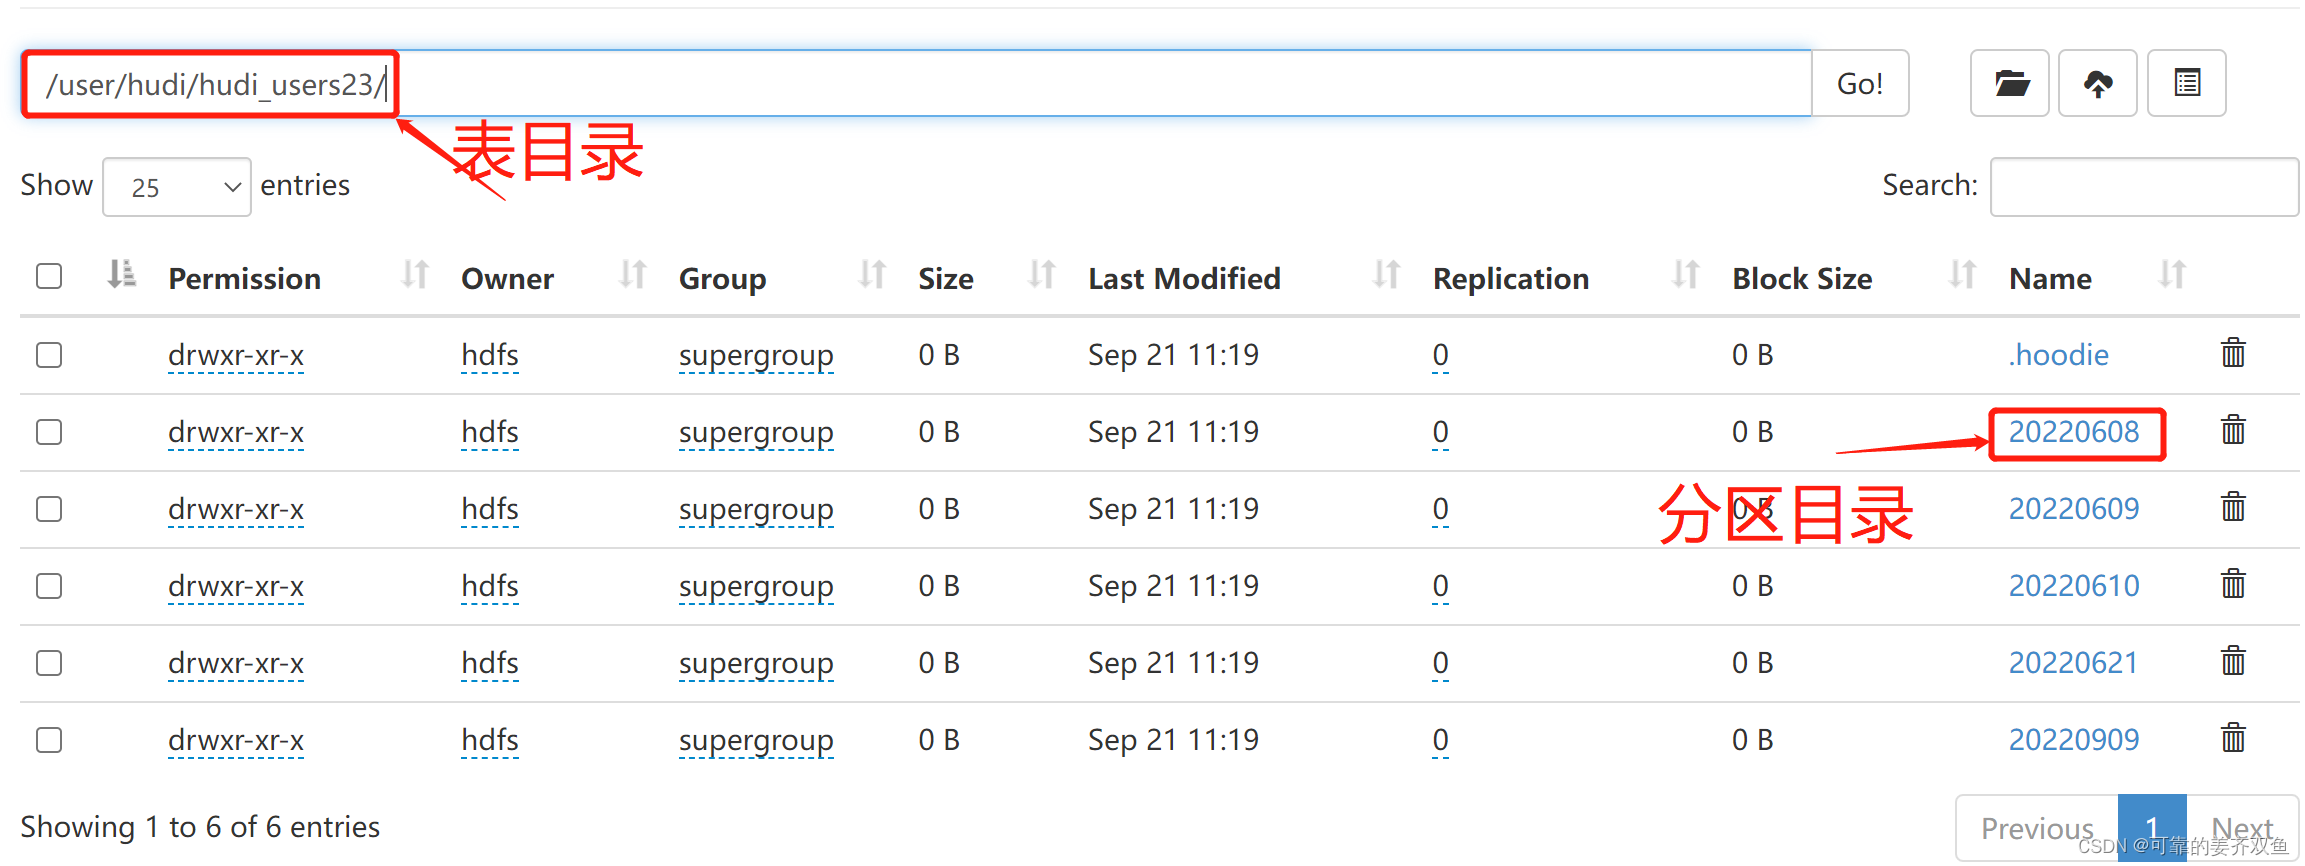Open the .hoodie directory link
Viewport: 2305px width, 866px height.
(x=2058, y=355)
